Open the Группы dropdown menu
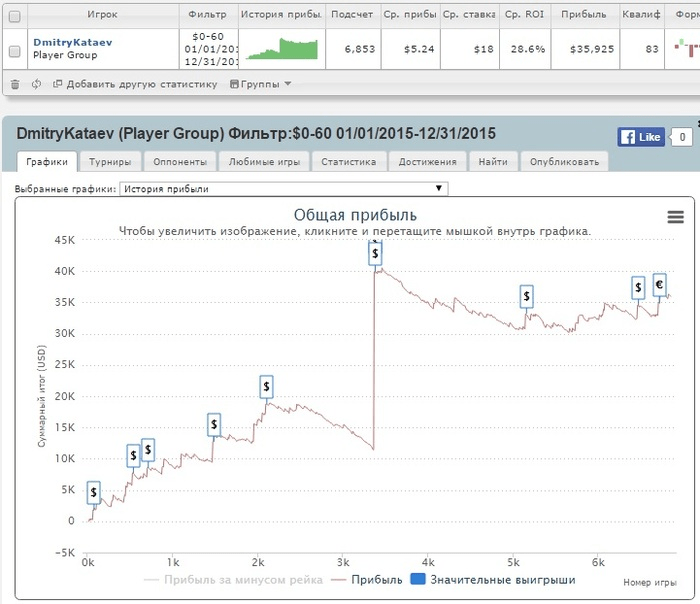The image size is (700, 604). point(260,84)
